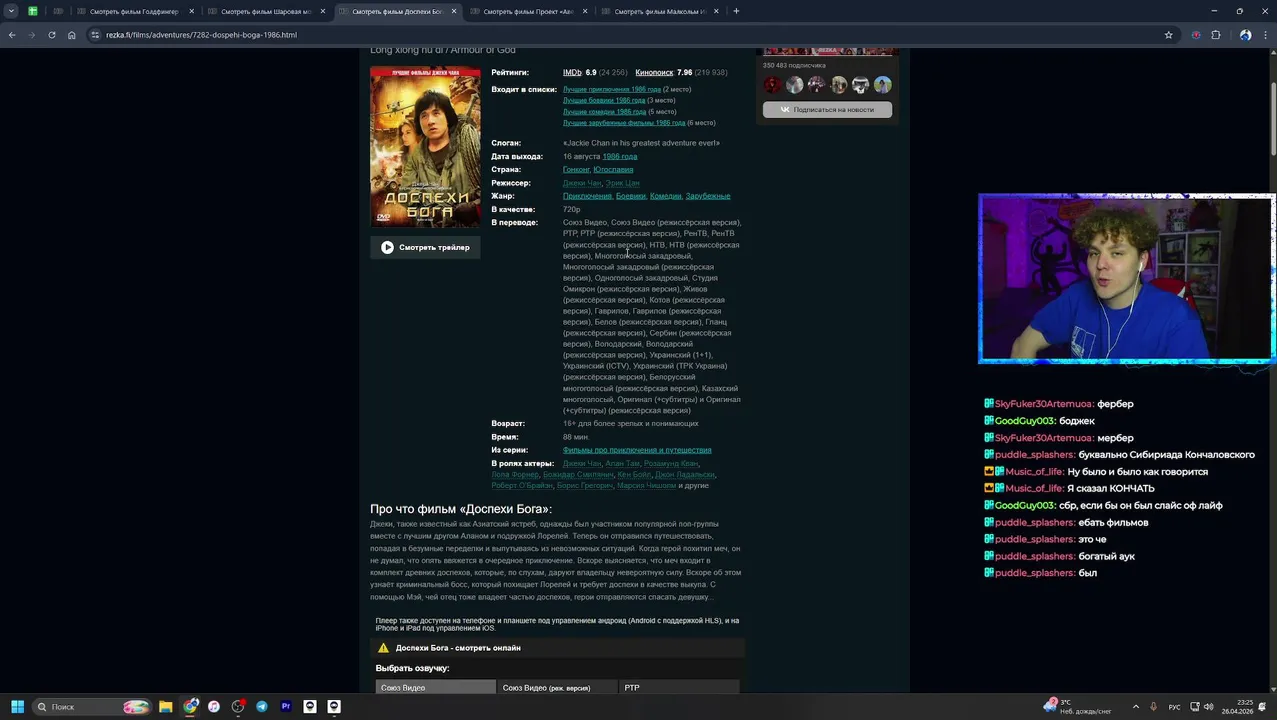Open the Windows Start menu
Image resolution: width=1277 pixels, height=720 pixels.
(x=17, y=707)
